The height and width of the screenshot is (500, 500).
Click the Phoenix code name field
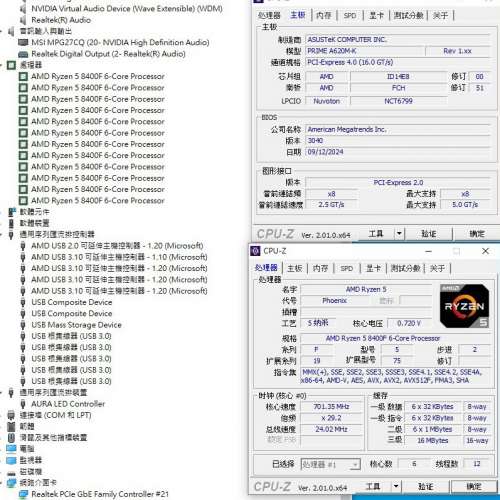coord(334,301)
